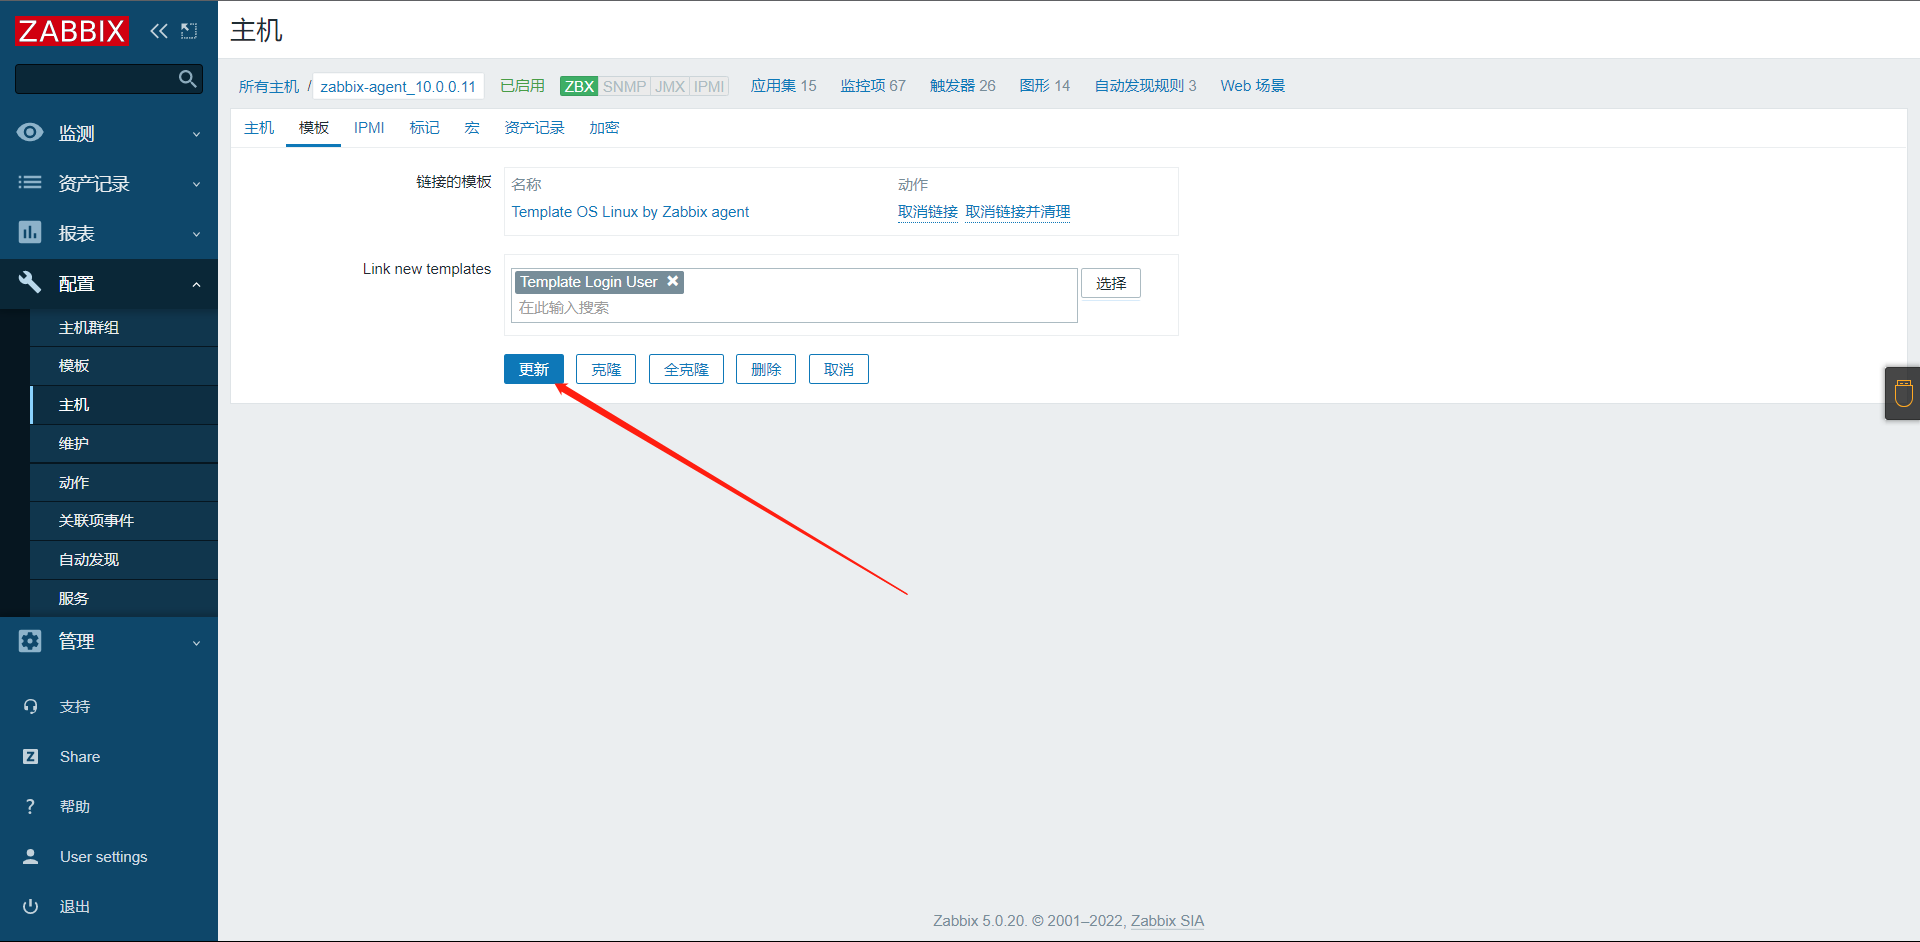Expand the 管理 menu chevron
Image resolution: width=1920 pixels, height=942 pixels.
click(x=196, y=643)
